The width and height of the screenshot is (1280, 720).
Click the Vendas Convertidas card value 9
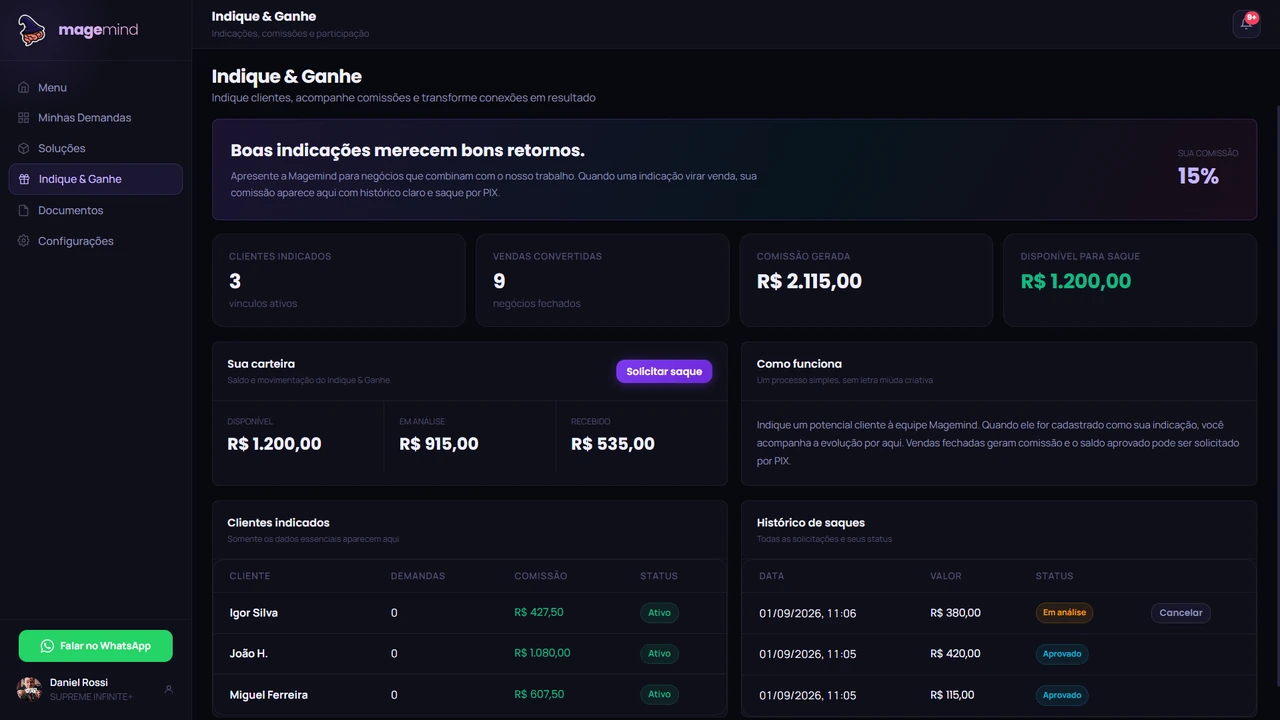499,281
